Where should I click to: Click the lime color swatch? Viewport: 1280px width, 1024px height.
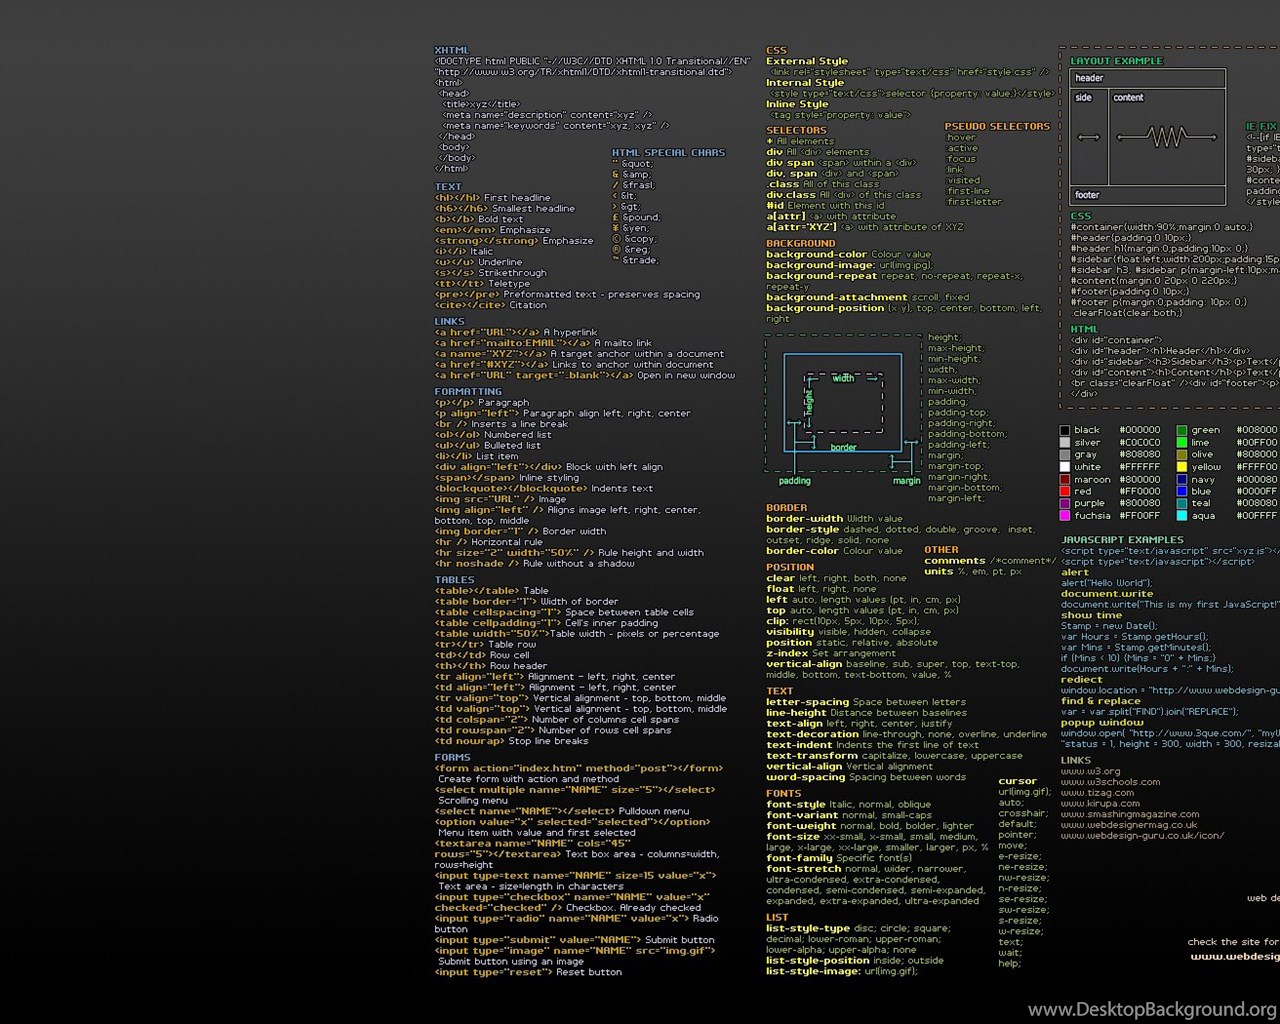coord(1182,442)
